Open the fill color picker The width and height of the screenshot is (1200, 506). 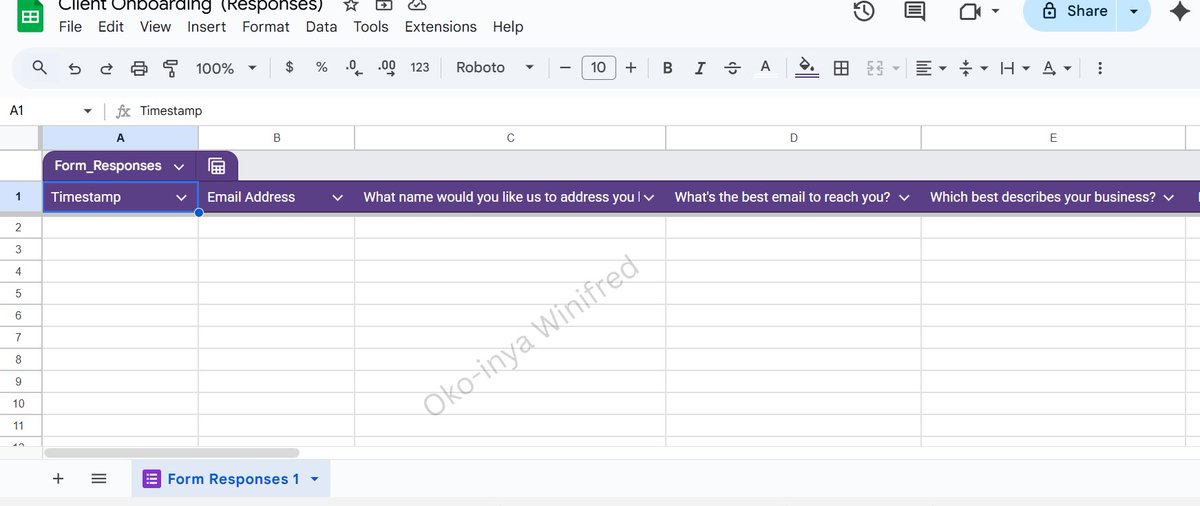tap(807, 68)
